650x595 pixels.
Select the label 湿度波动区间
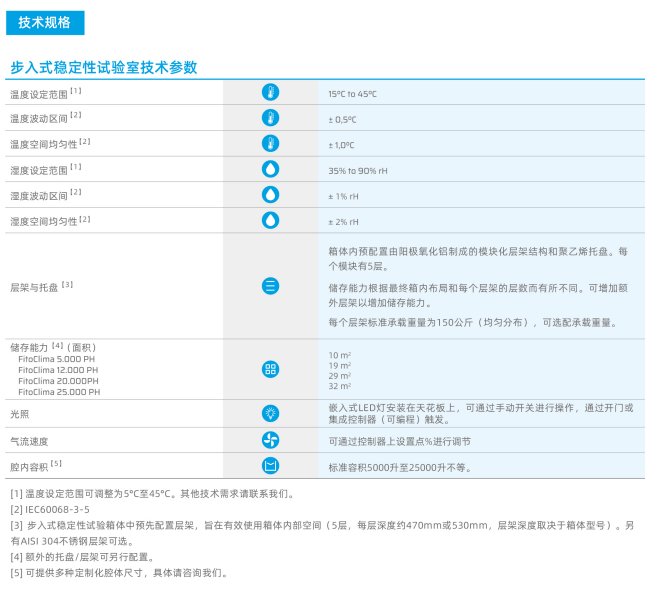39,196
